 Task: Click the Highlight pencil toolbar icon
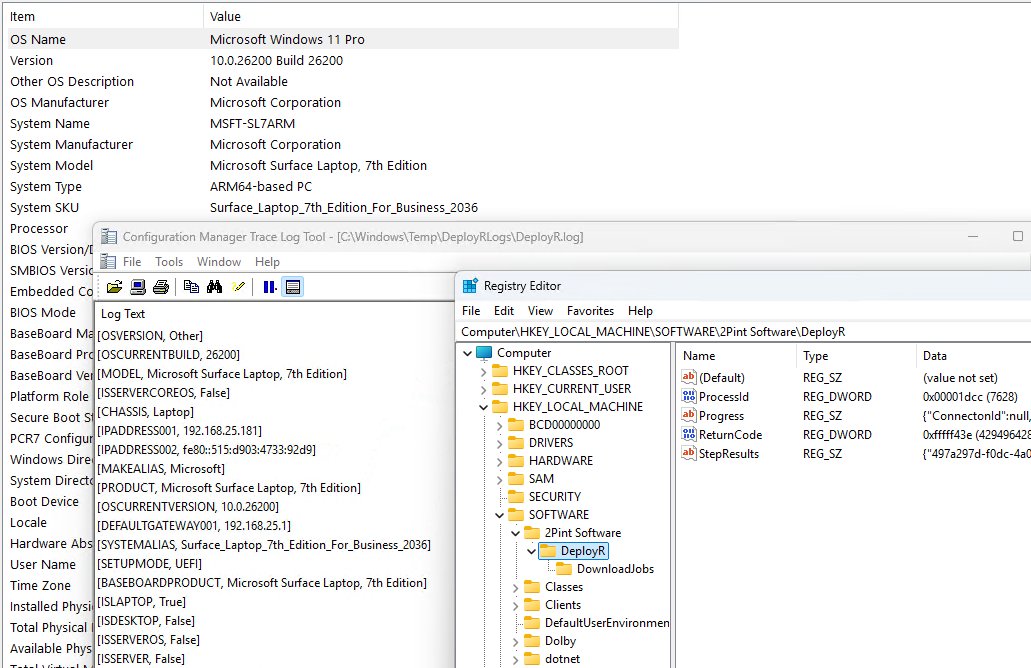239,287
